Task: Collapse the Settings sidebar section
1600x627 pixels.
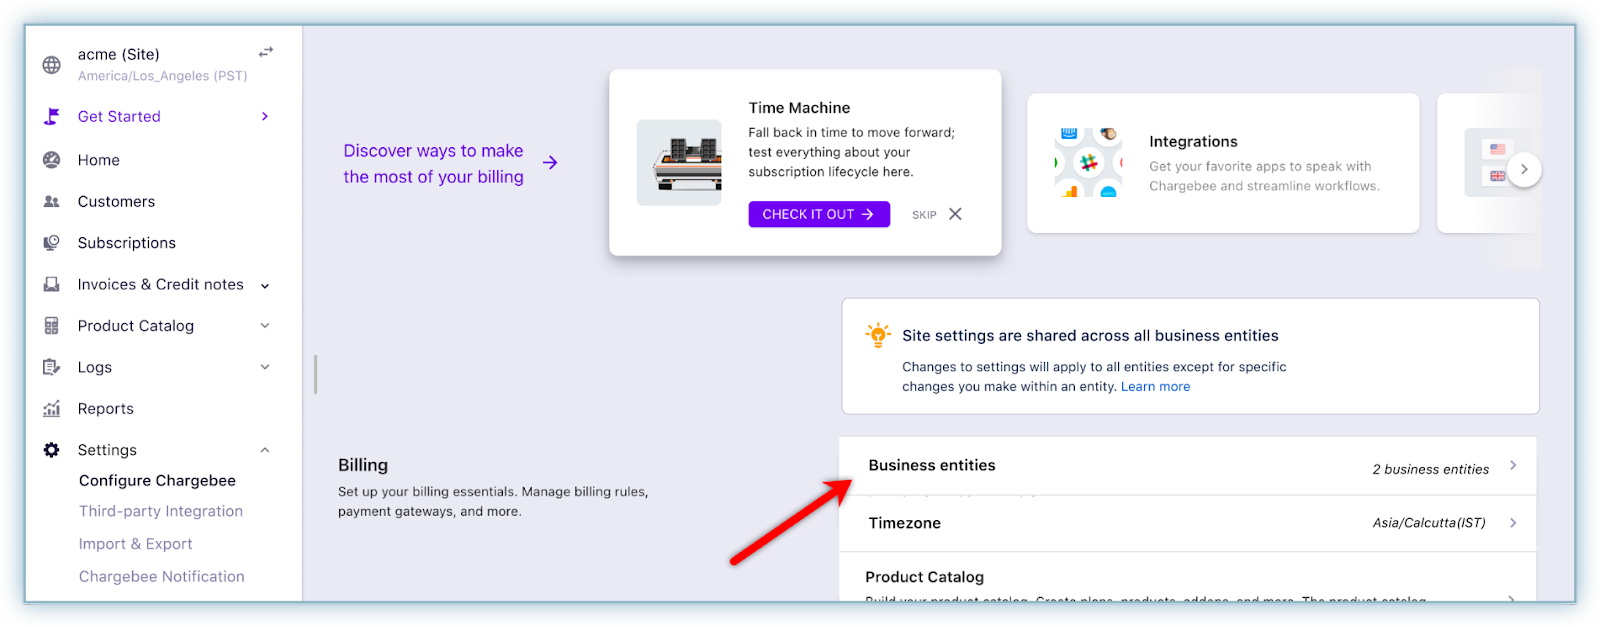Action: [x=265, y=450]
